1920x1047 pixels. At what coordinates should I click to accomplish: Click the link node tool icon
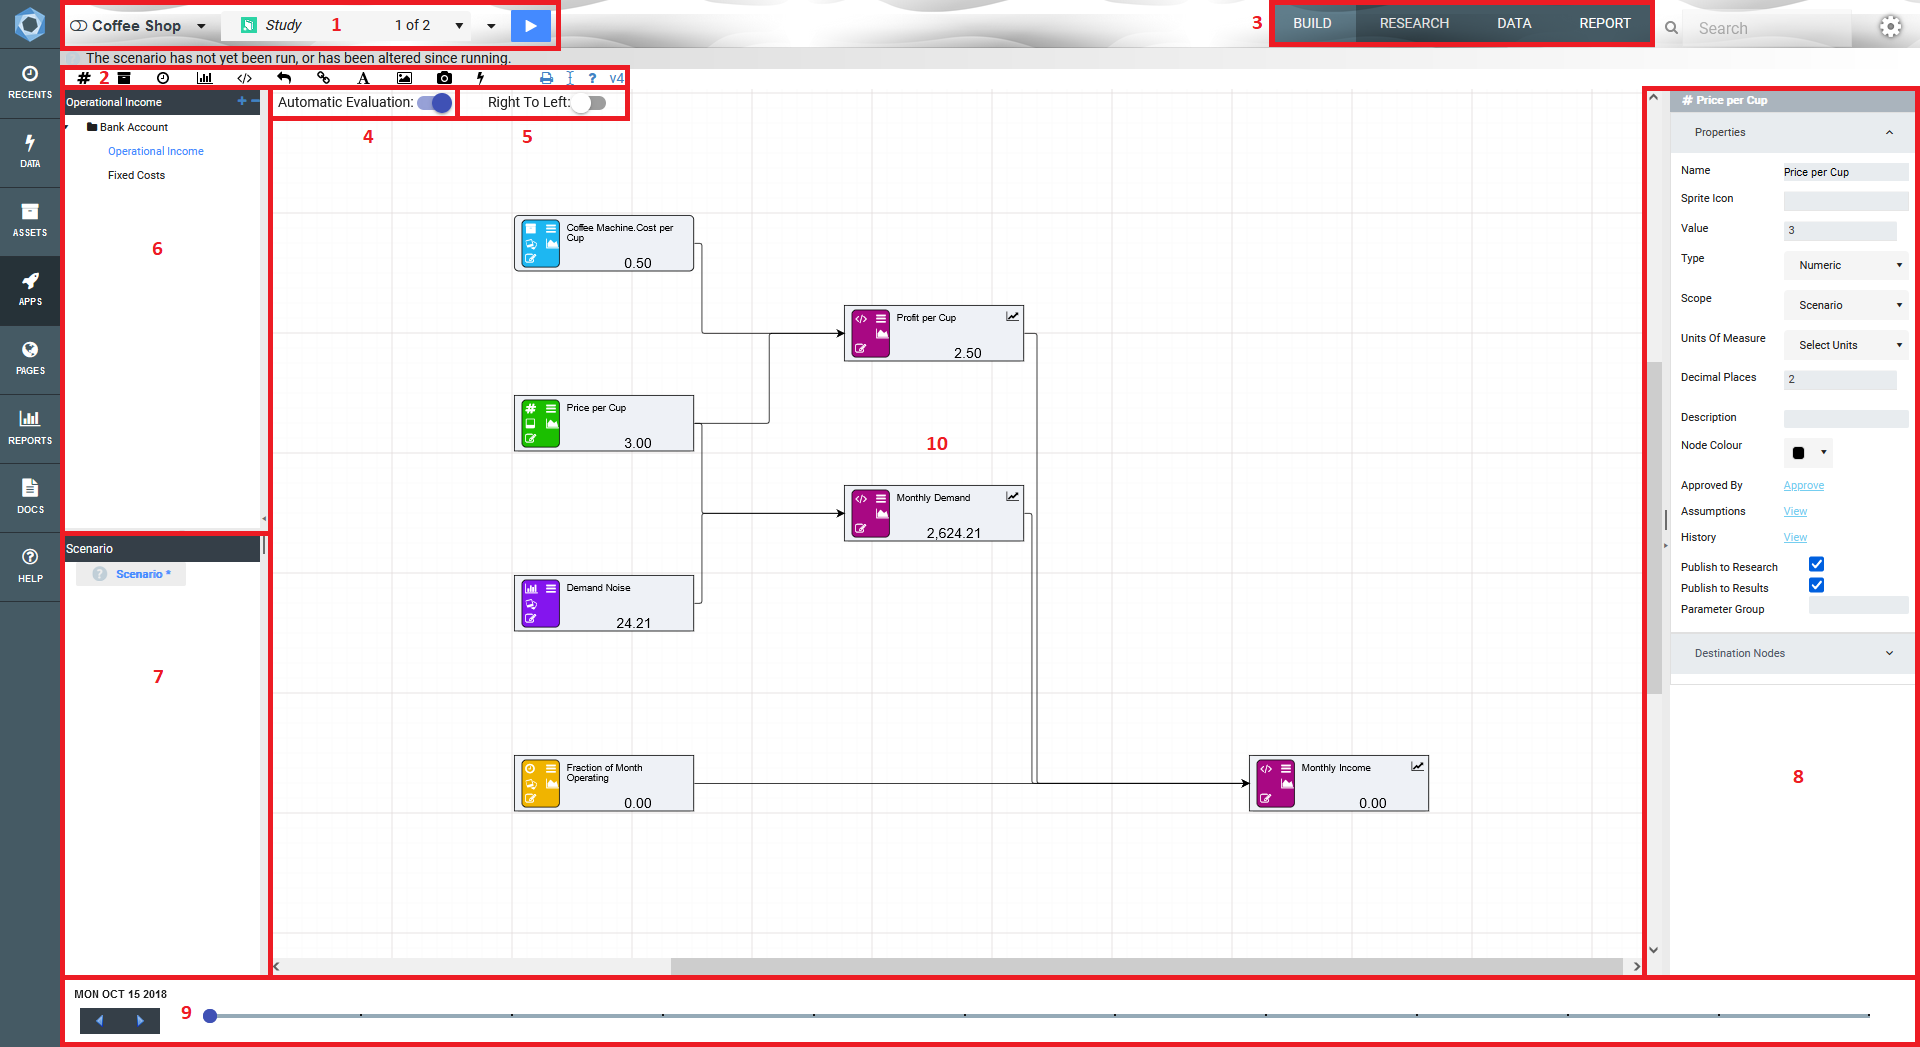tap(323, 78)
